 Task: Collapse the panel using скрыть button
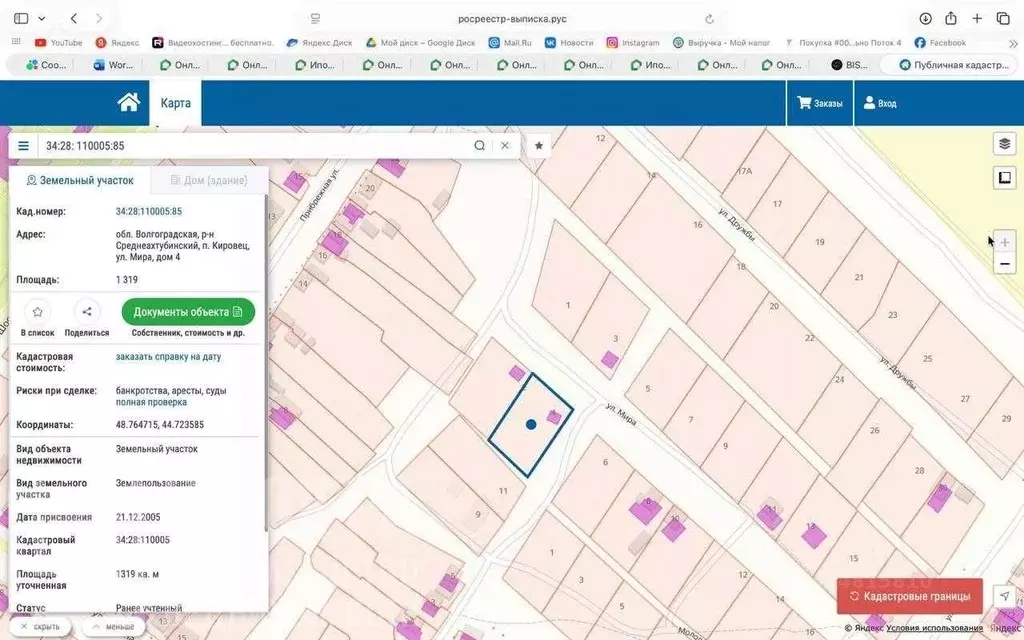[40, 627]
